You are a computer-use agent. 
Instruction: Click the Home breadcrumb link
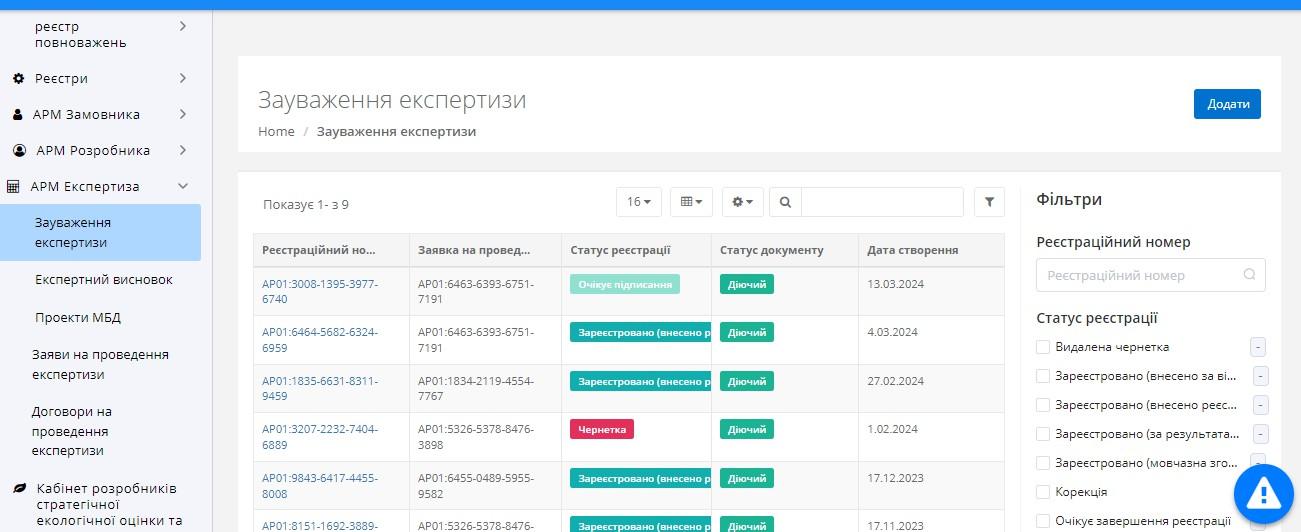click(276, 132)
